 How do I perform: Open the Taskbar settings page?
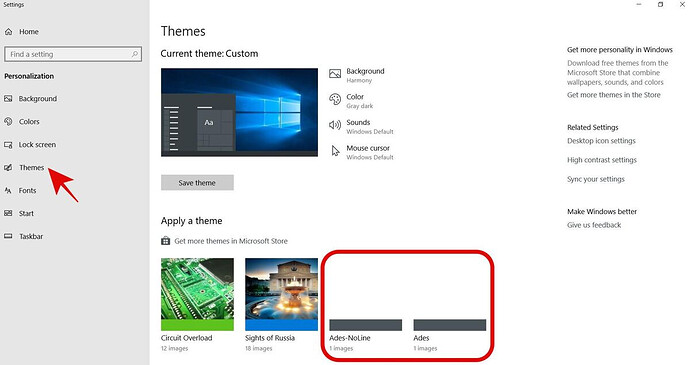(x=31, y=236)
